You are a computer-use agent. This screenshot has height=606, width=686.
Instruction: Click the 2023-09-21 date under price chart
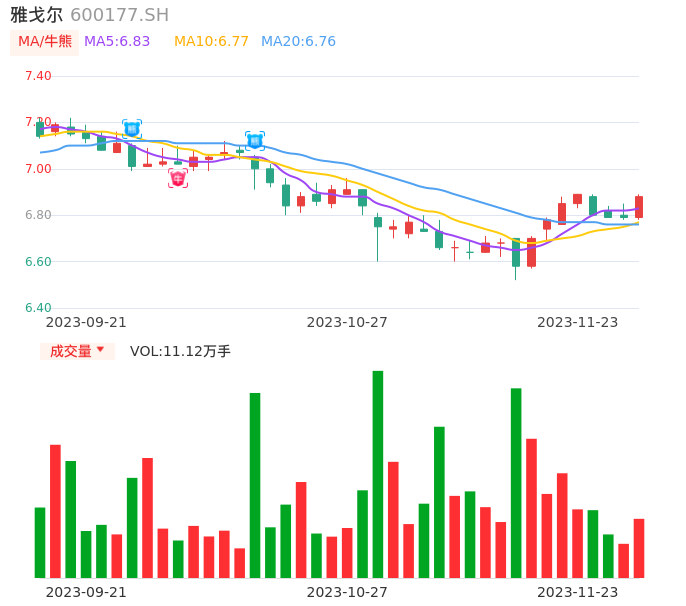click(87, 322)
